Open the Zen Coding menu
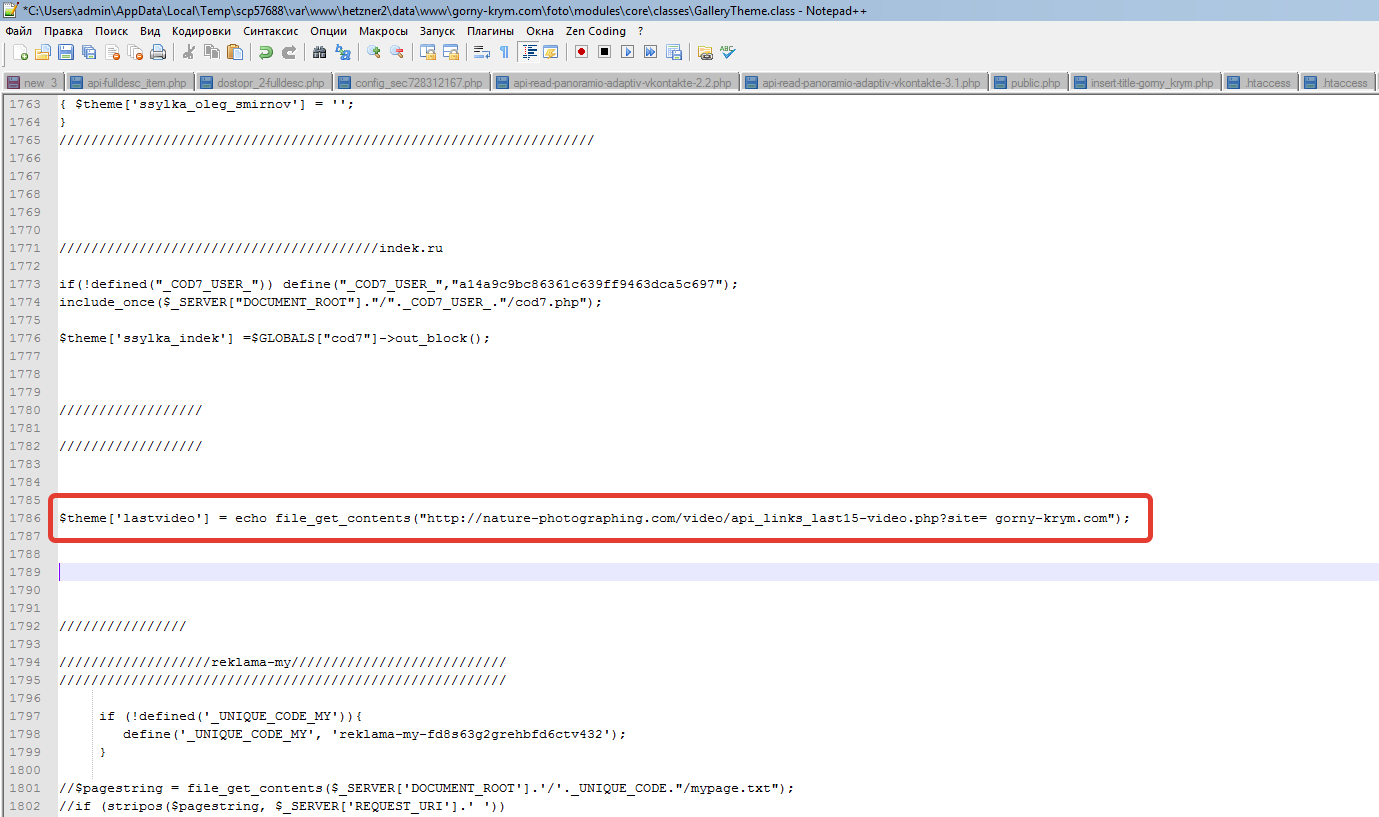The image size is (1379, 817). pos(595,31)
